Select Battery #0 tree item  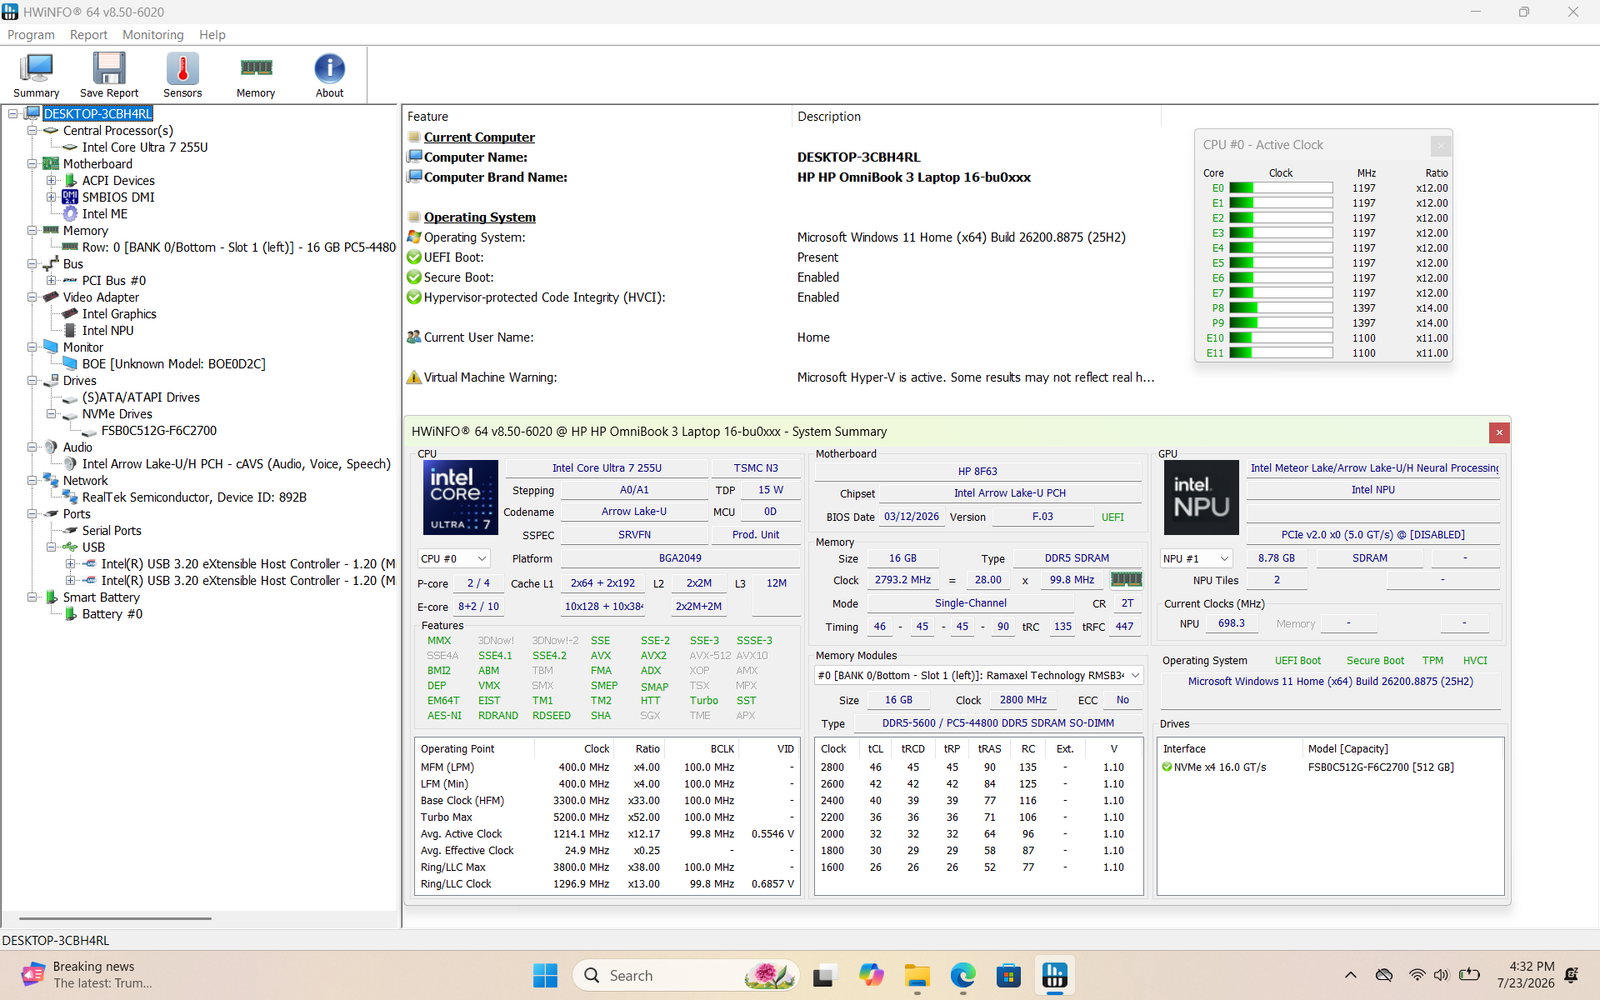coord(112,614)
